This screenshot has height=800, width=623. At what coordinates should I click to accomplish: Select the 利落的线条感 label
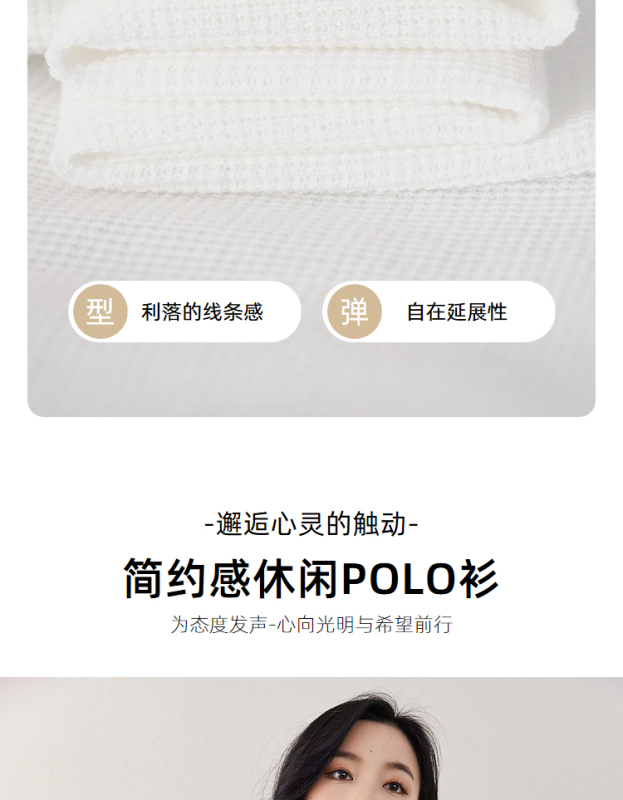pyautogui.click(x=202, y=312)
